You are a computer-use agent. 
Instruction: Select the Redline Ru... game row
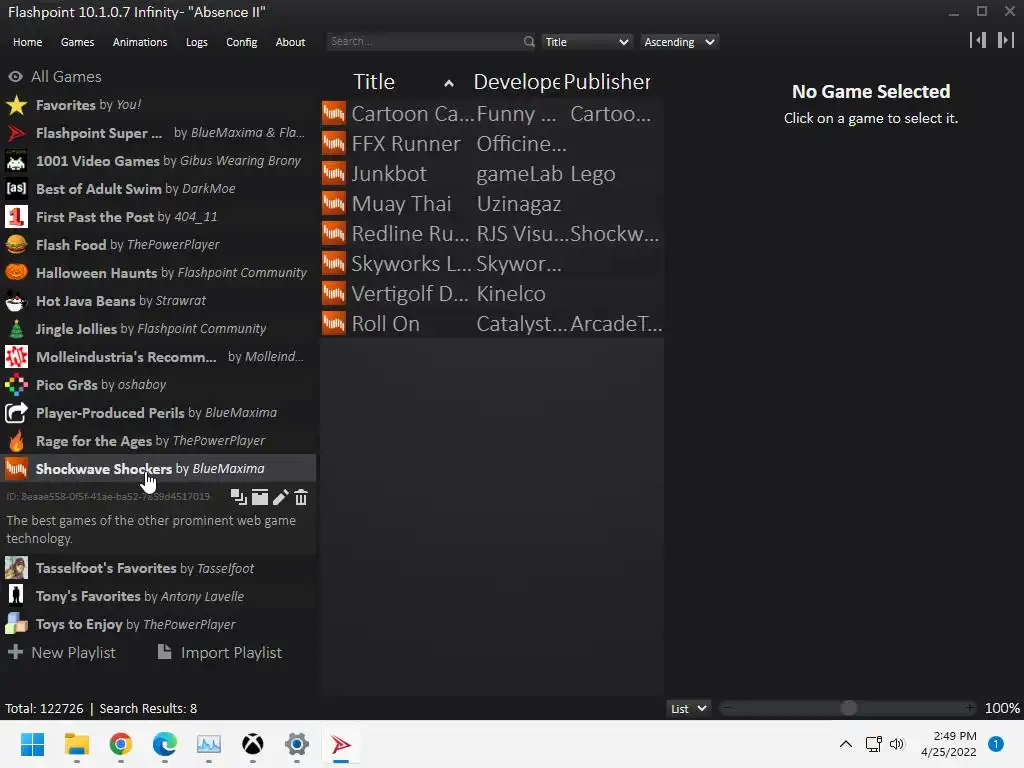(x=492, y=234)
